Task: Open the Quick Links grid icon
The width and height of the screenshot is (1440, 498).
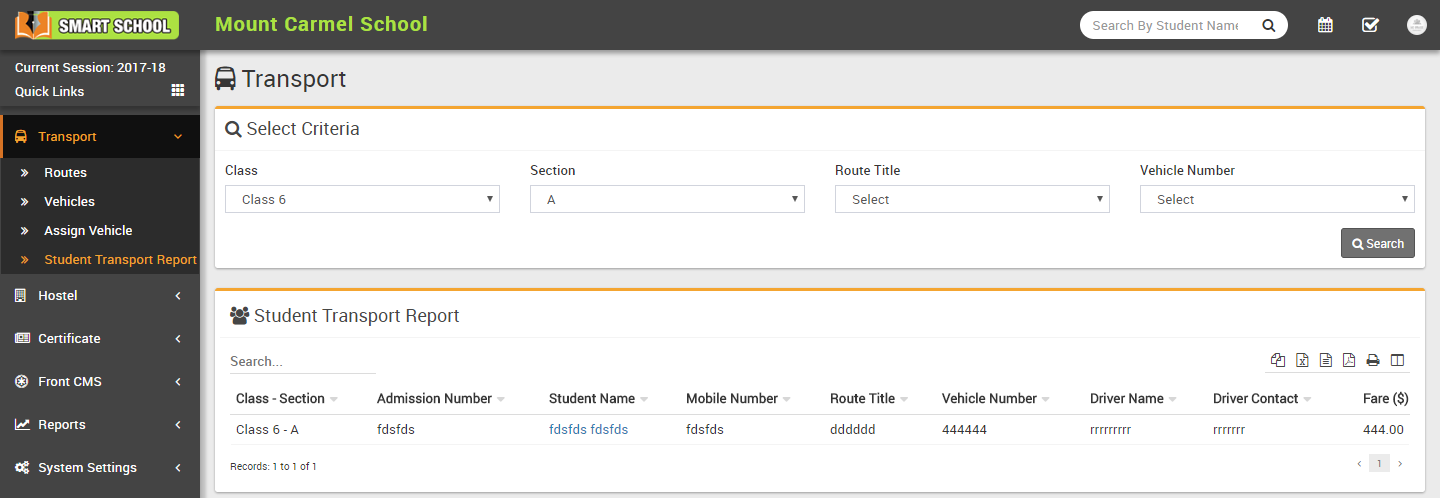Action: coord(178,91)
